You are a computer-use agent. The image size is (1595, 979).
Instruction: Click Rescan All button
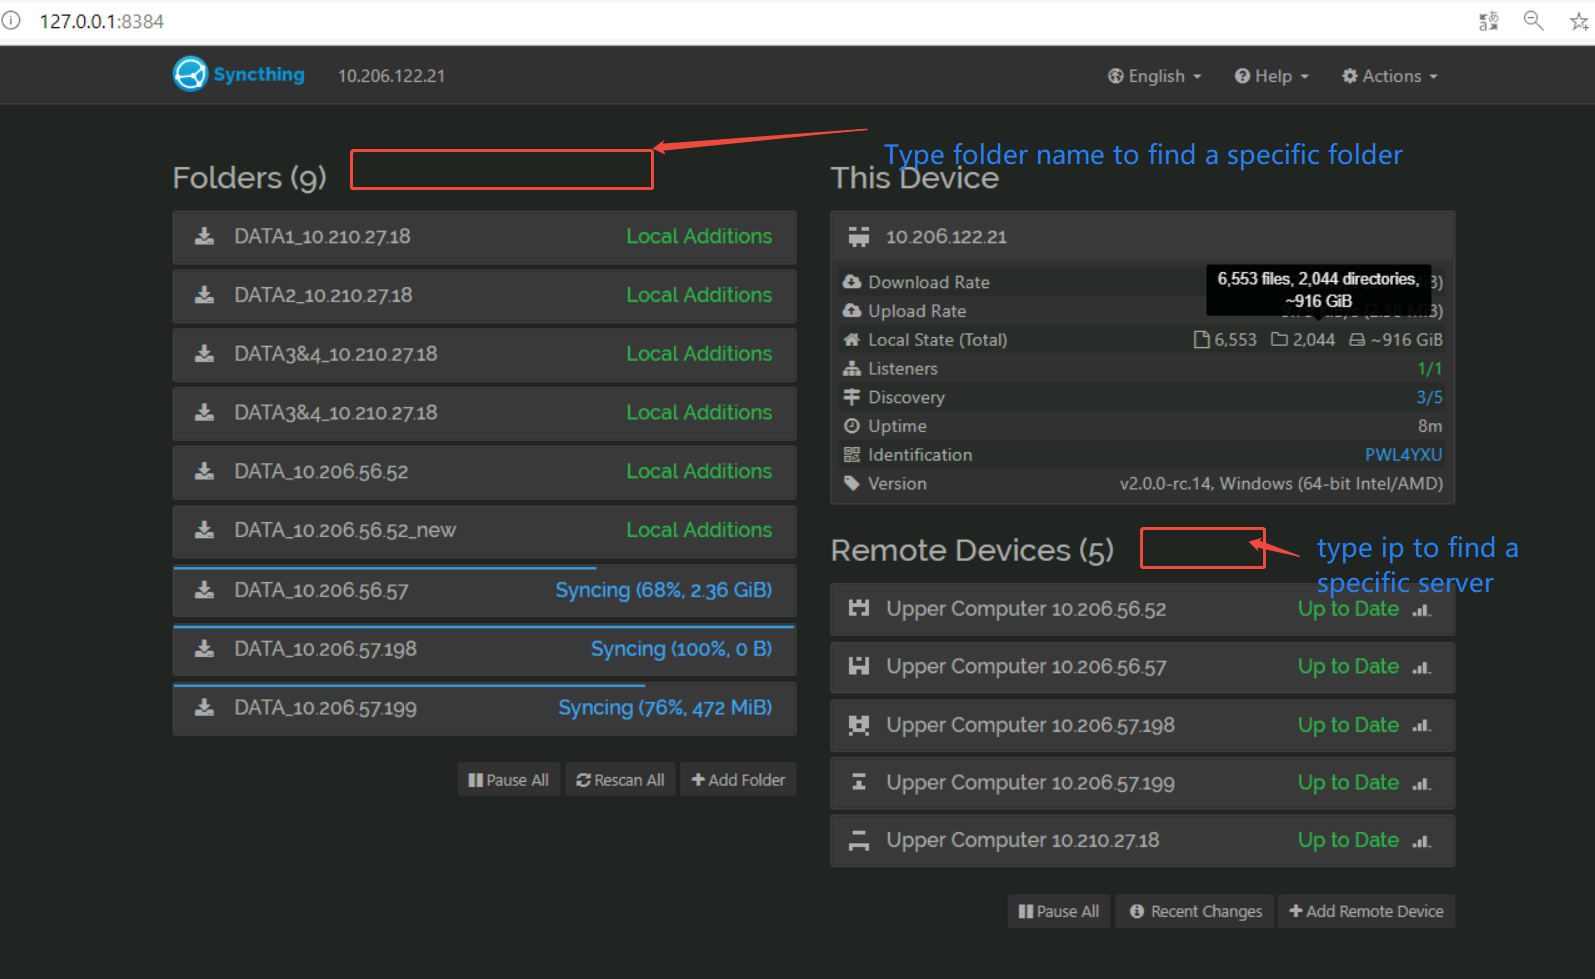pos(620,780)
